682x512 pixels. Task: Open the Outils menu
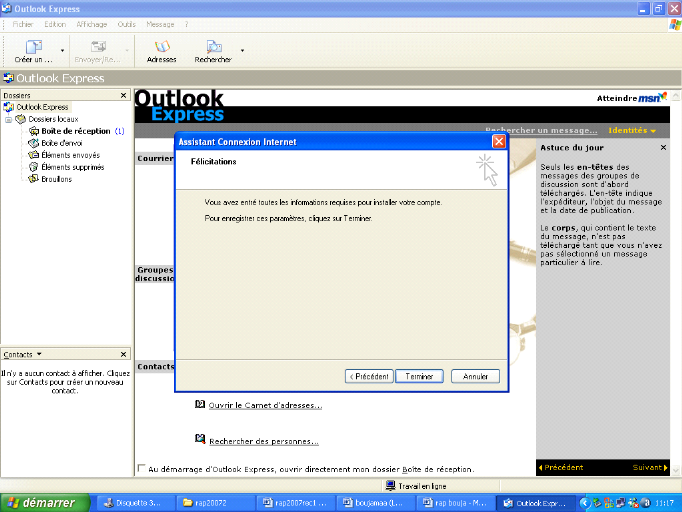tap(126, 24)
